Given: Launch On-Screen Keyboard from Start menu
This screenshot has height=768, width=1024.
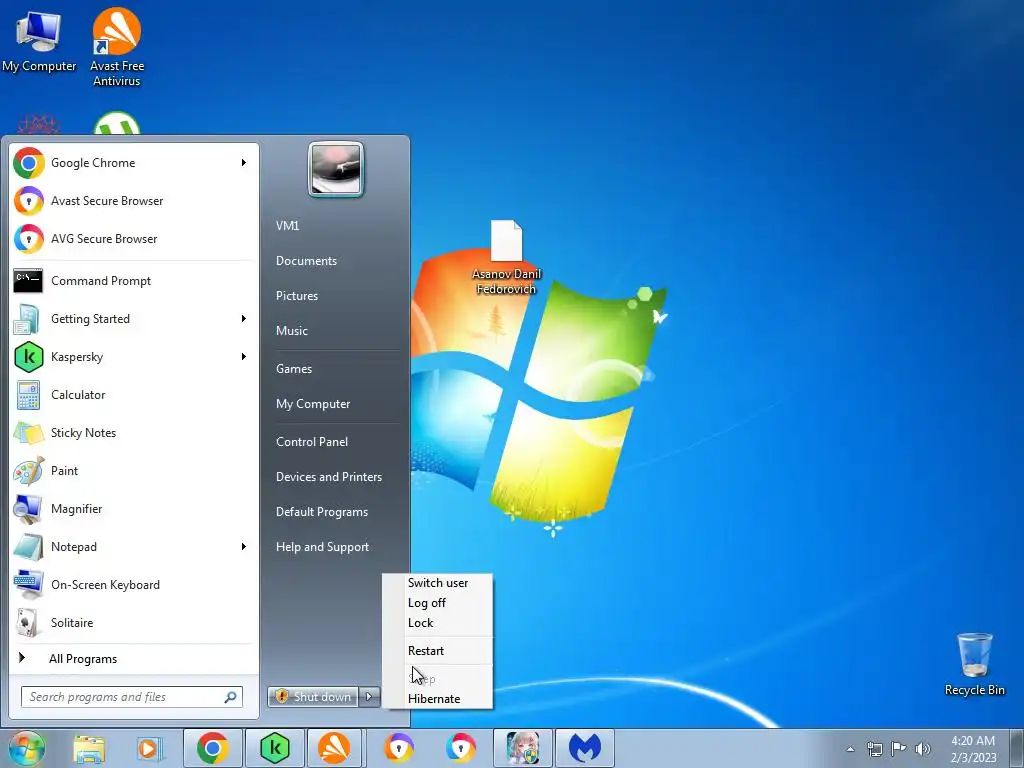Looking at the screenshot, I should (133, 584).
